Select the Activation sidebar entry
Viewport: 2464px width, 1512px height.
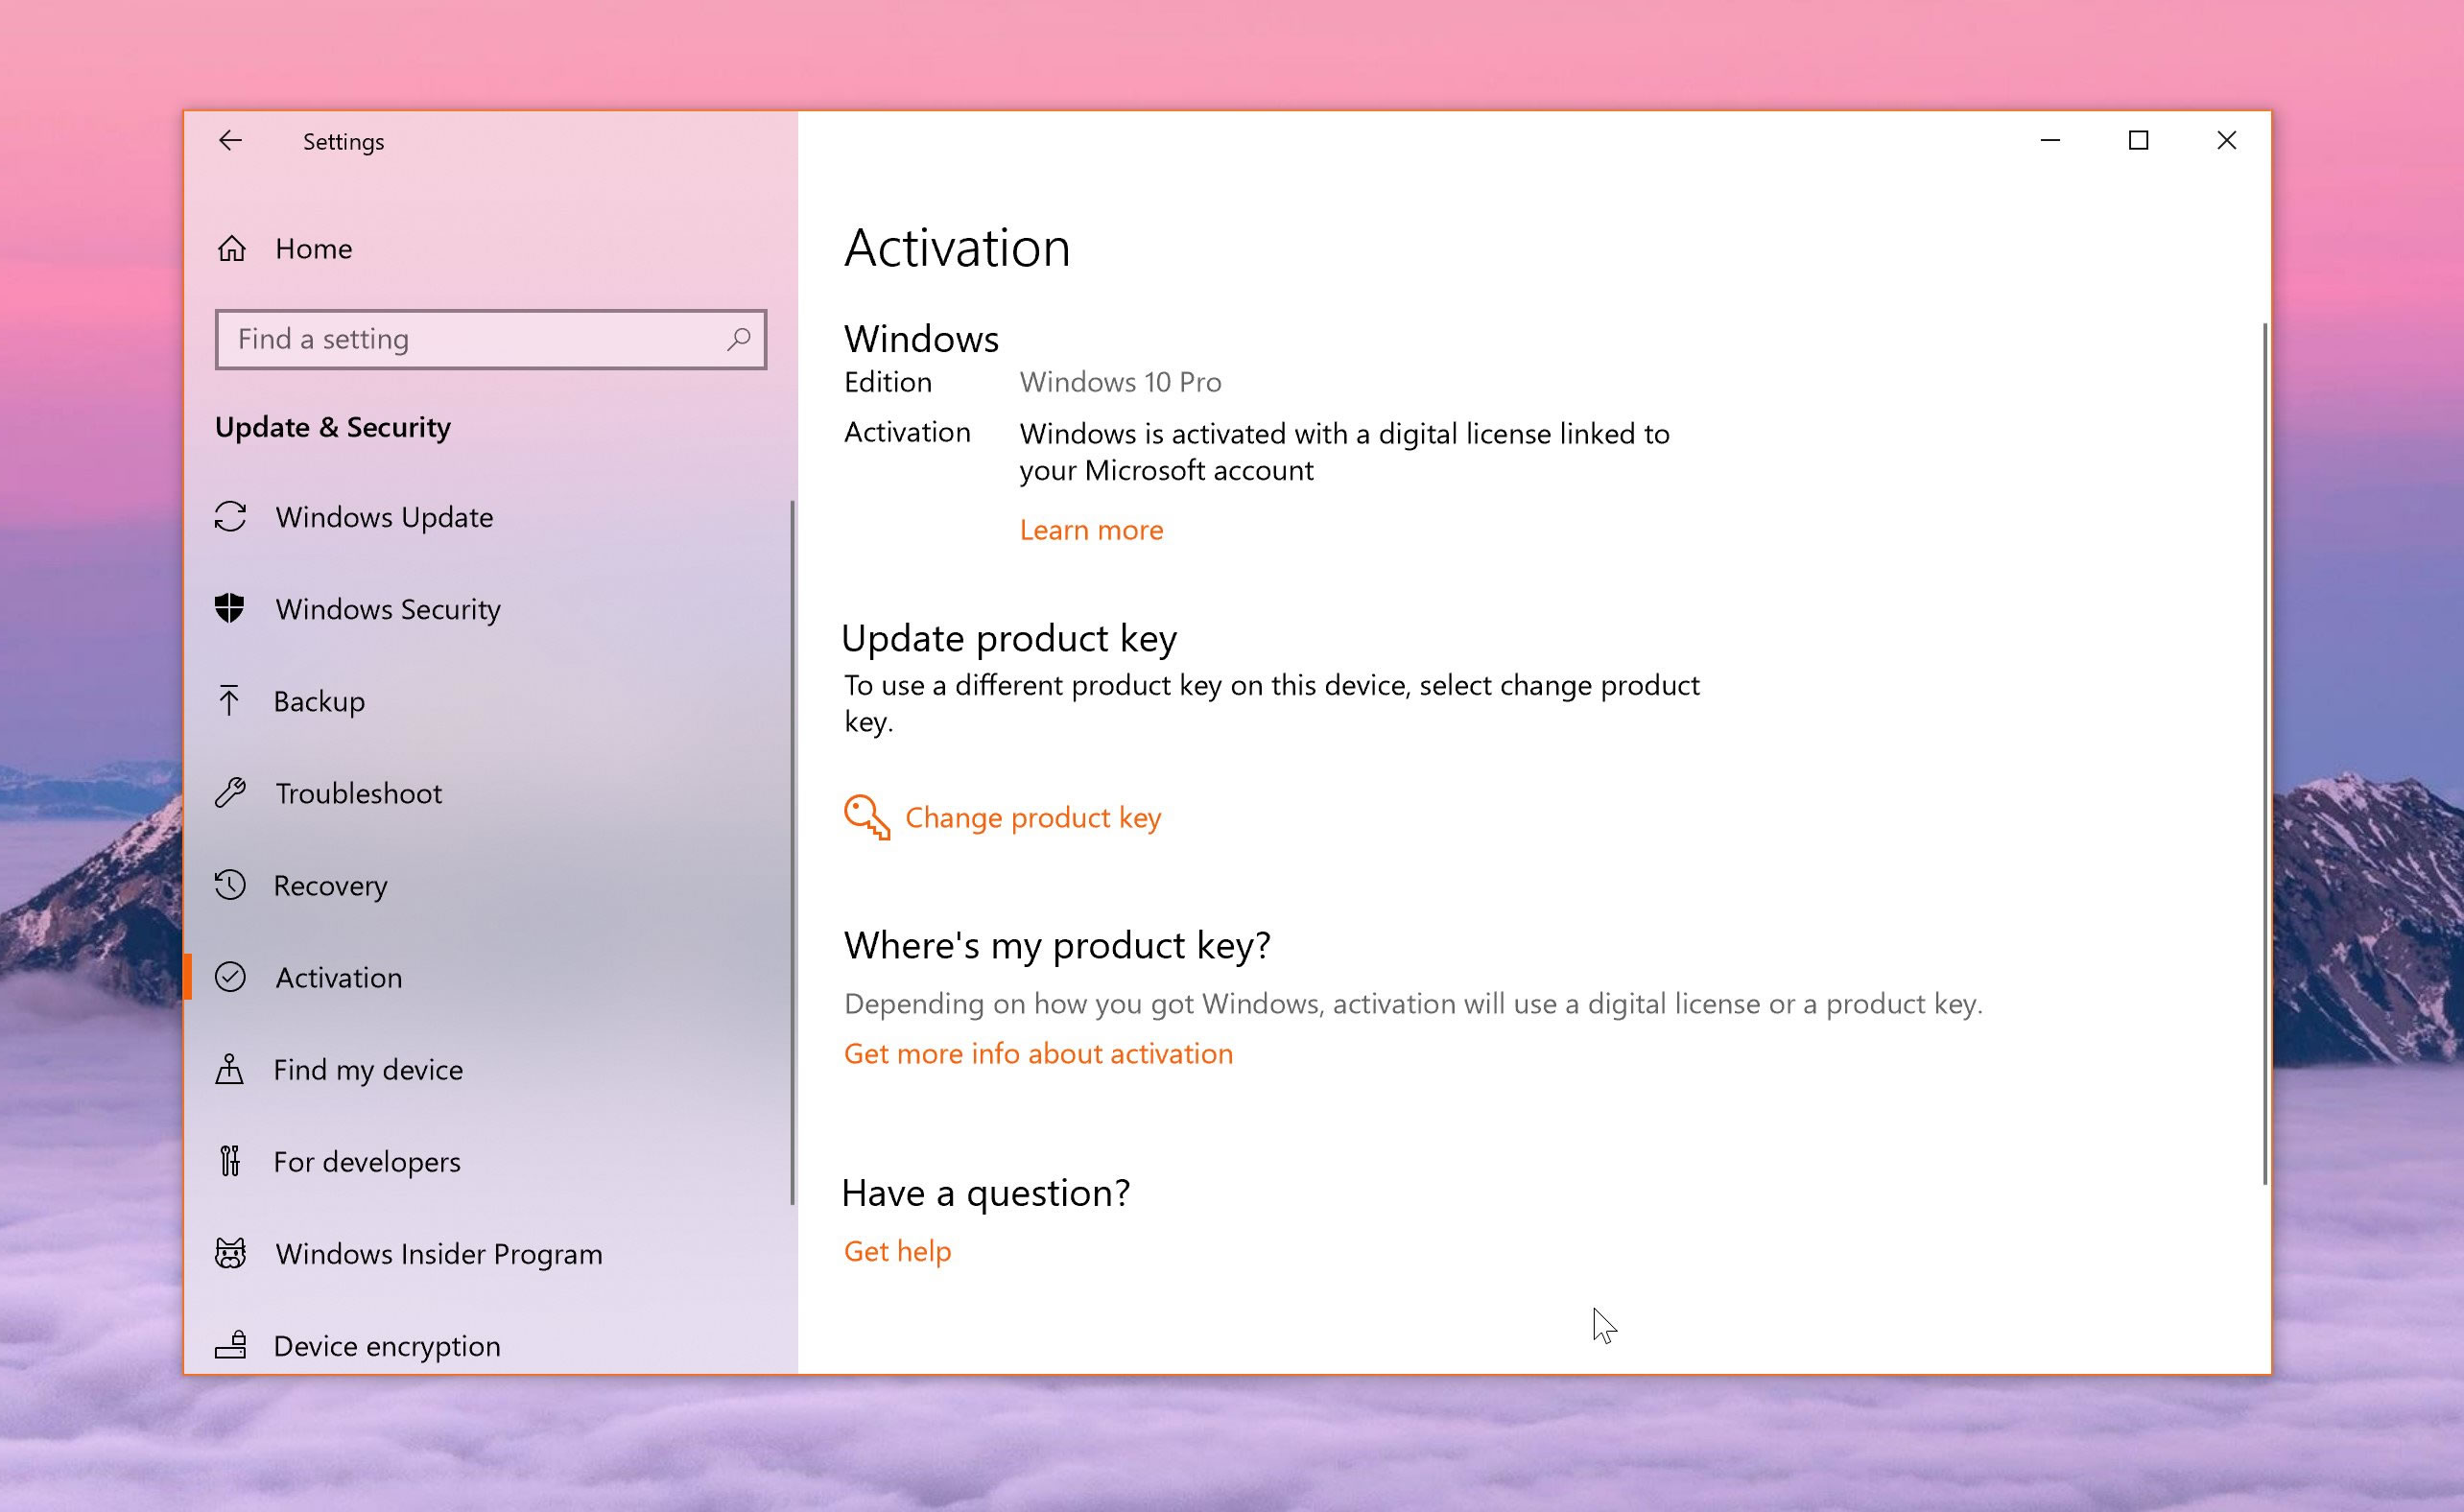338,977
